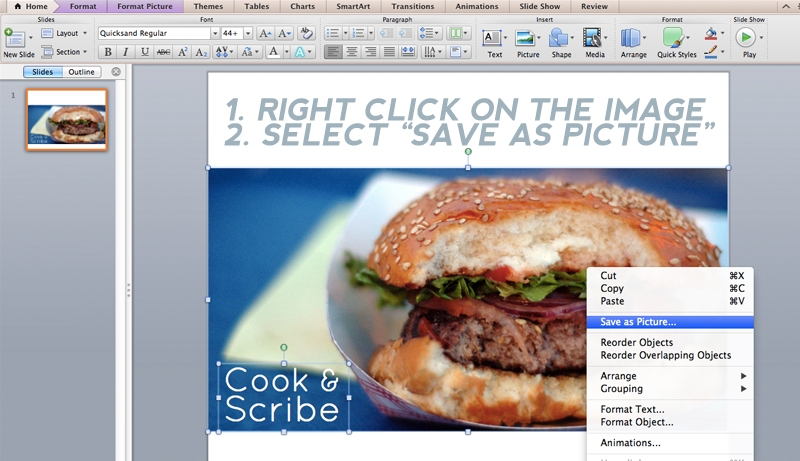Click the text effects glowing A button
Viewport: 800px width, 461px height.
pos(300,52)
